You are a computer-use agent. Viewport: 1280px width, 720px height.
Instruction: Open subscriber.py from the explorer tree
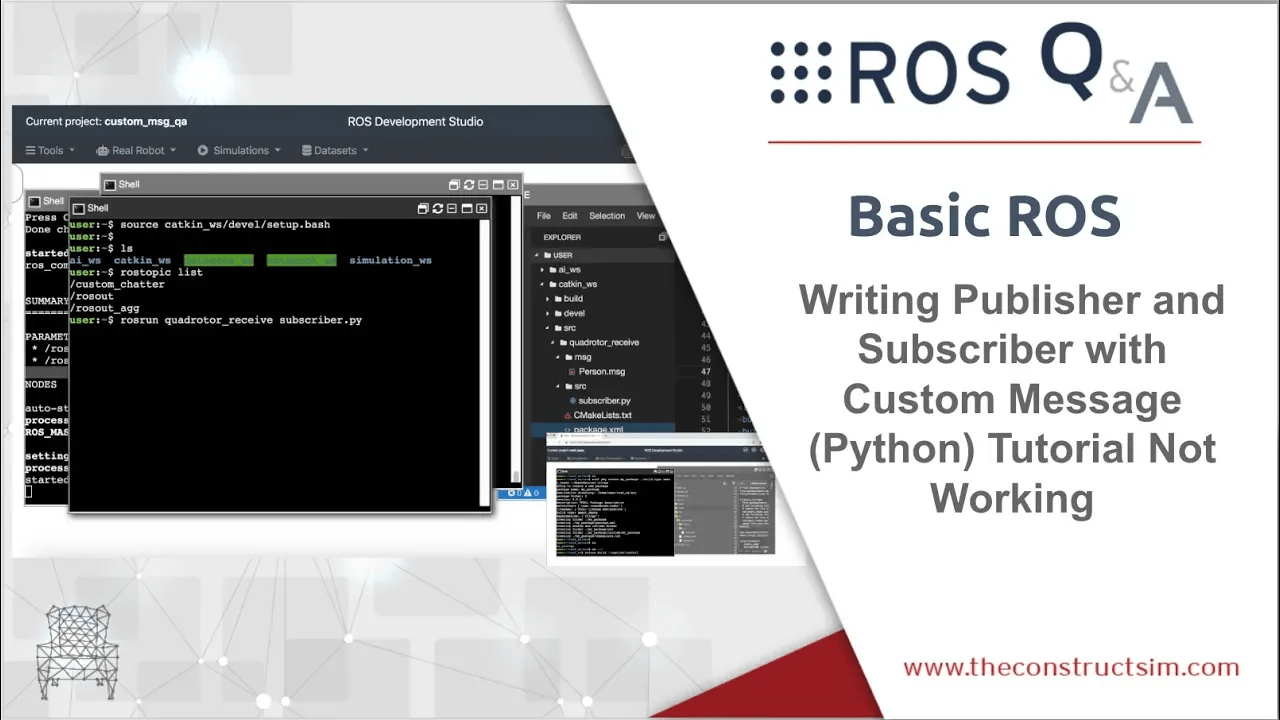tap(604, 400)
